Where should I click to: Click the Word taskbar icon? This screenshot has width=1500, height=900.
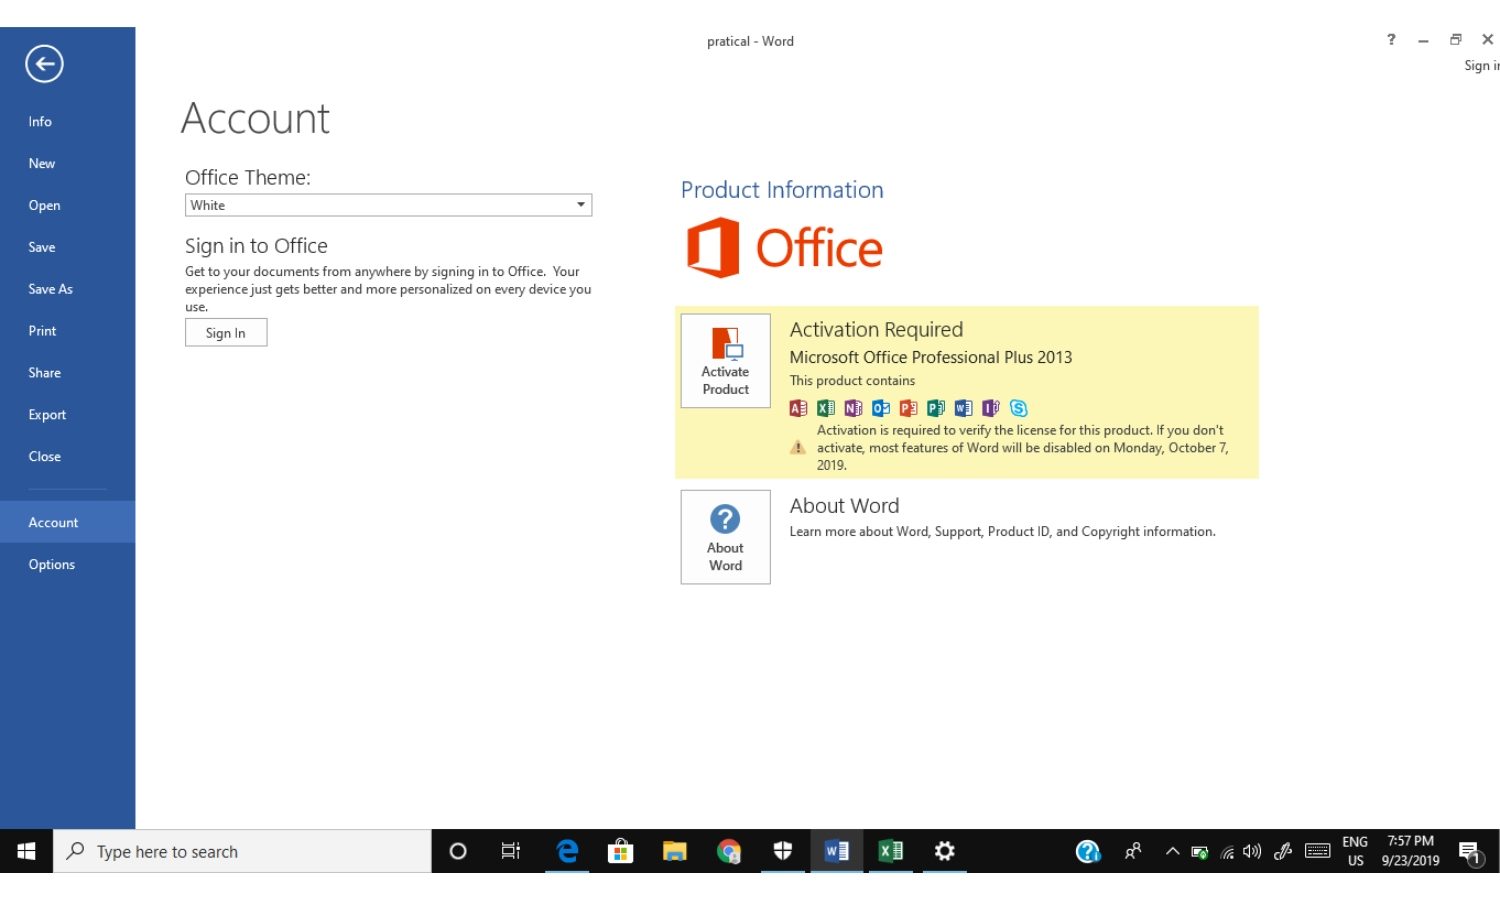(837, 851)
